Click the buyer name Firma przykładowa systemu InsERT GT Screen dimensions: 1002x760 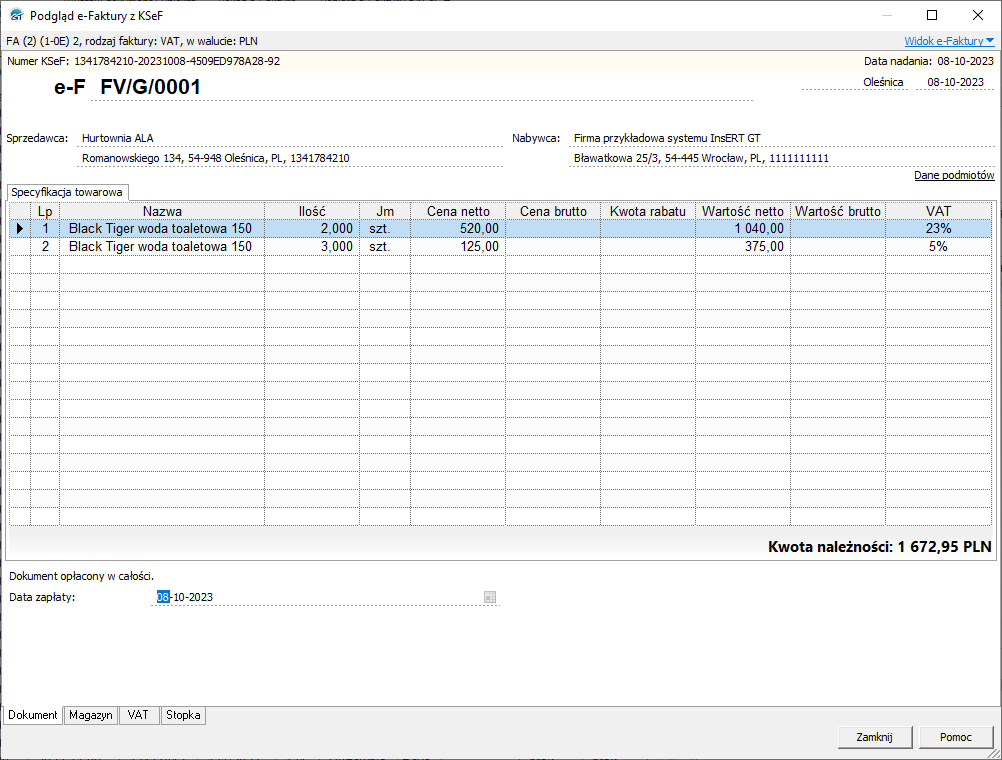(x=667, y=138)
